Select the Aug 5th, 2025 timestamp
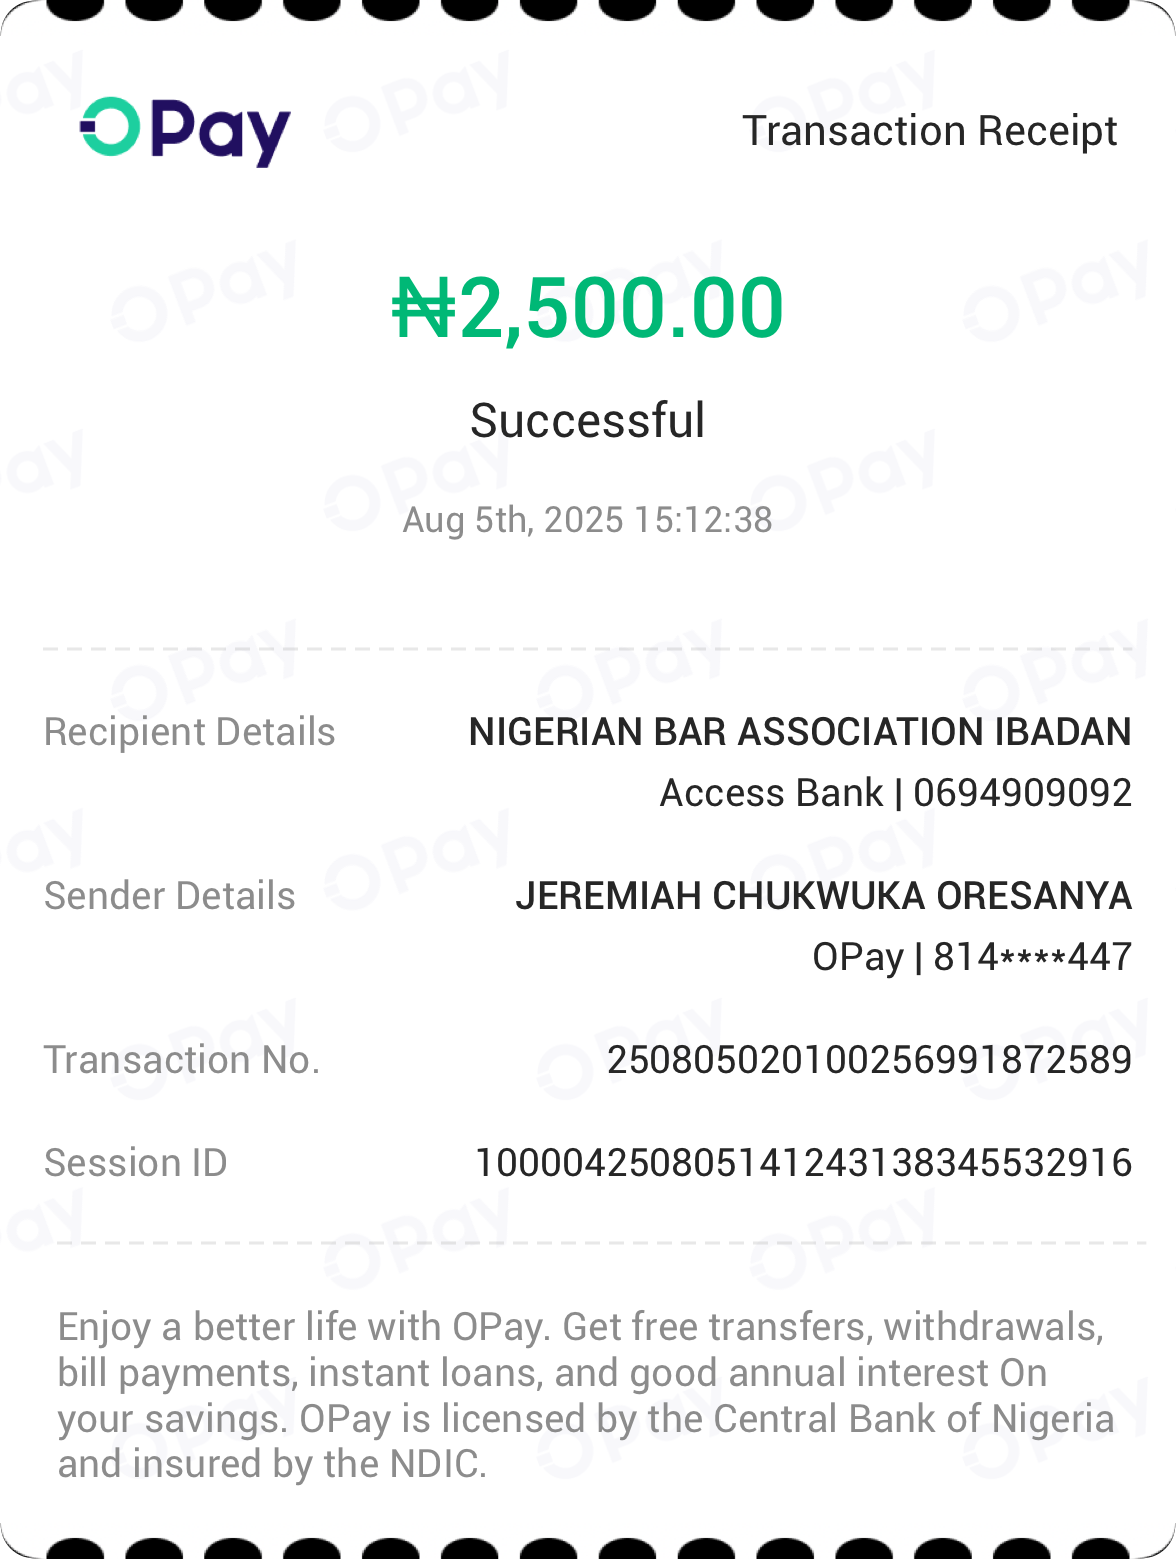Image resolution: width=1176 pixels, height=1560 pixels. tap(588, 520)
